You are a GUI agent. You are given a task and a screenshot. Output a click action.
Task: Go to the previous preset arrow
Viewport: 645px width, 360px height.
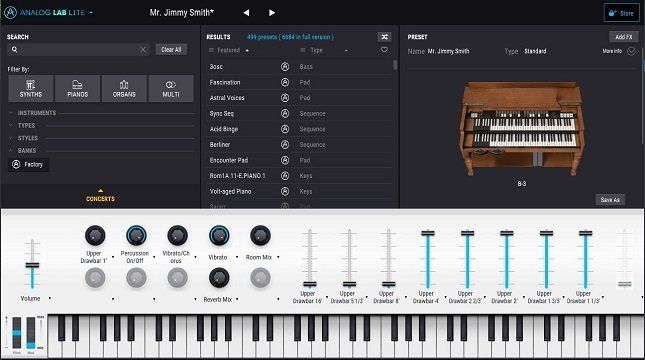246,13
